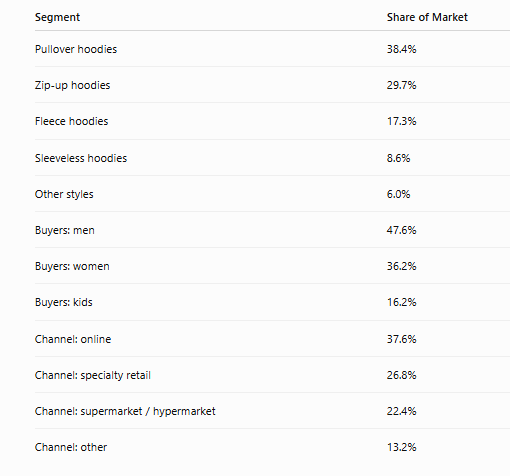Select the Channel: online row

pos(272,339)
